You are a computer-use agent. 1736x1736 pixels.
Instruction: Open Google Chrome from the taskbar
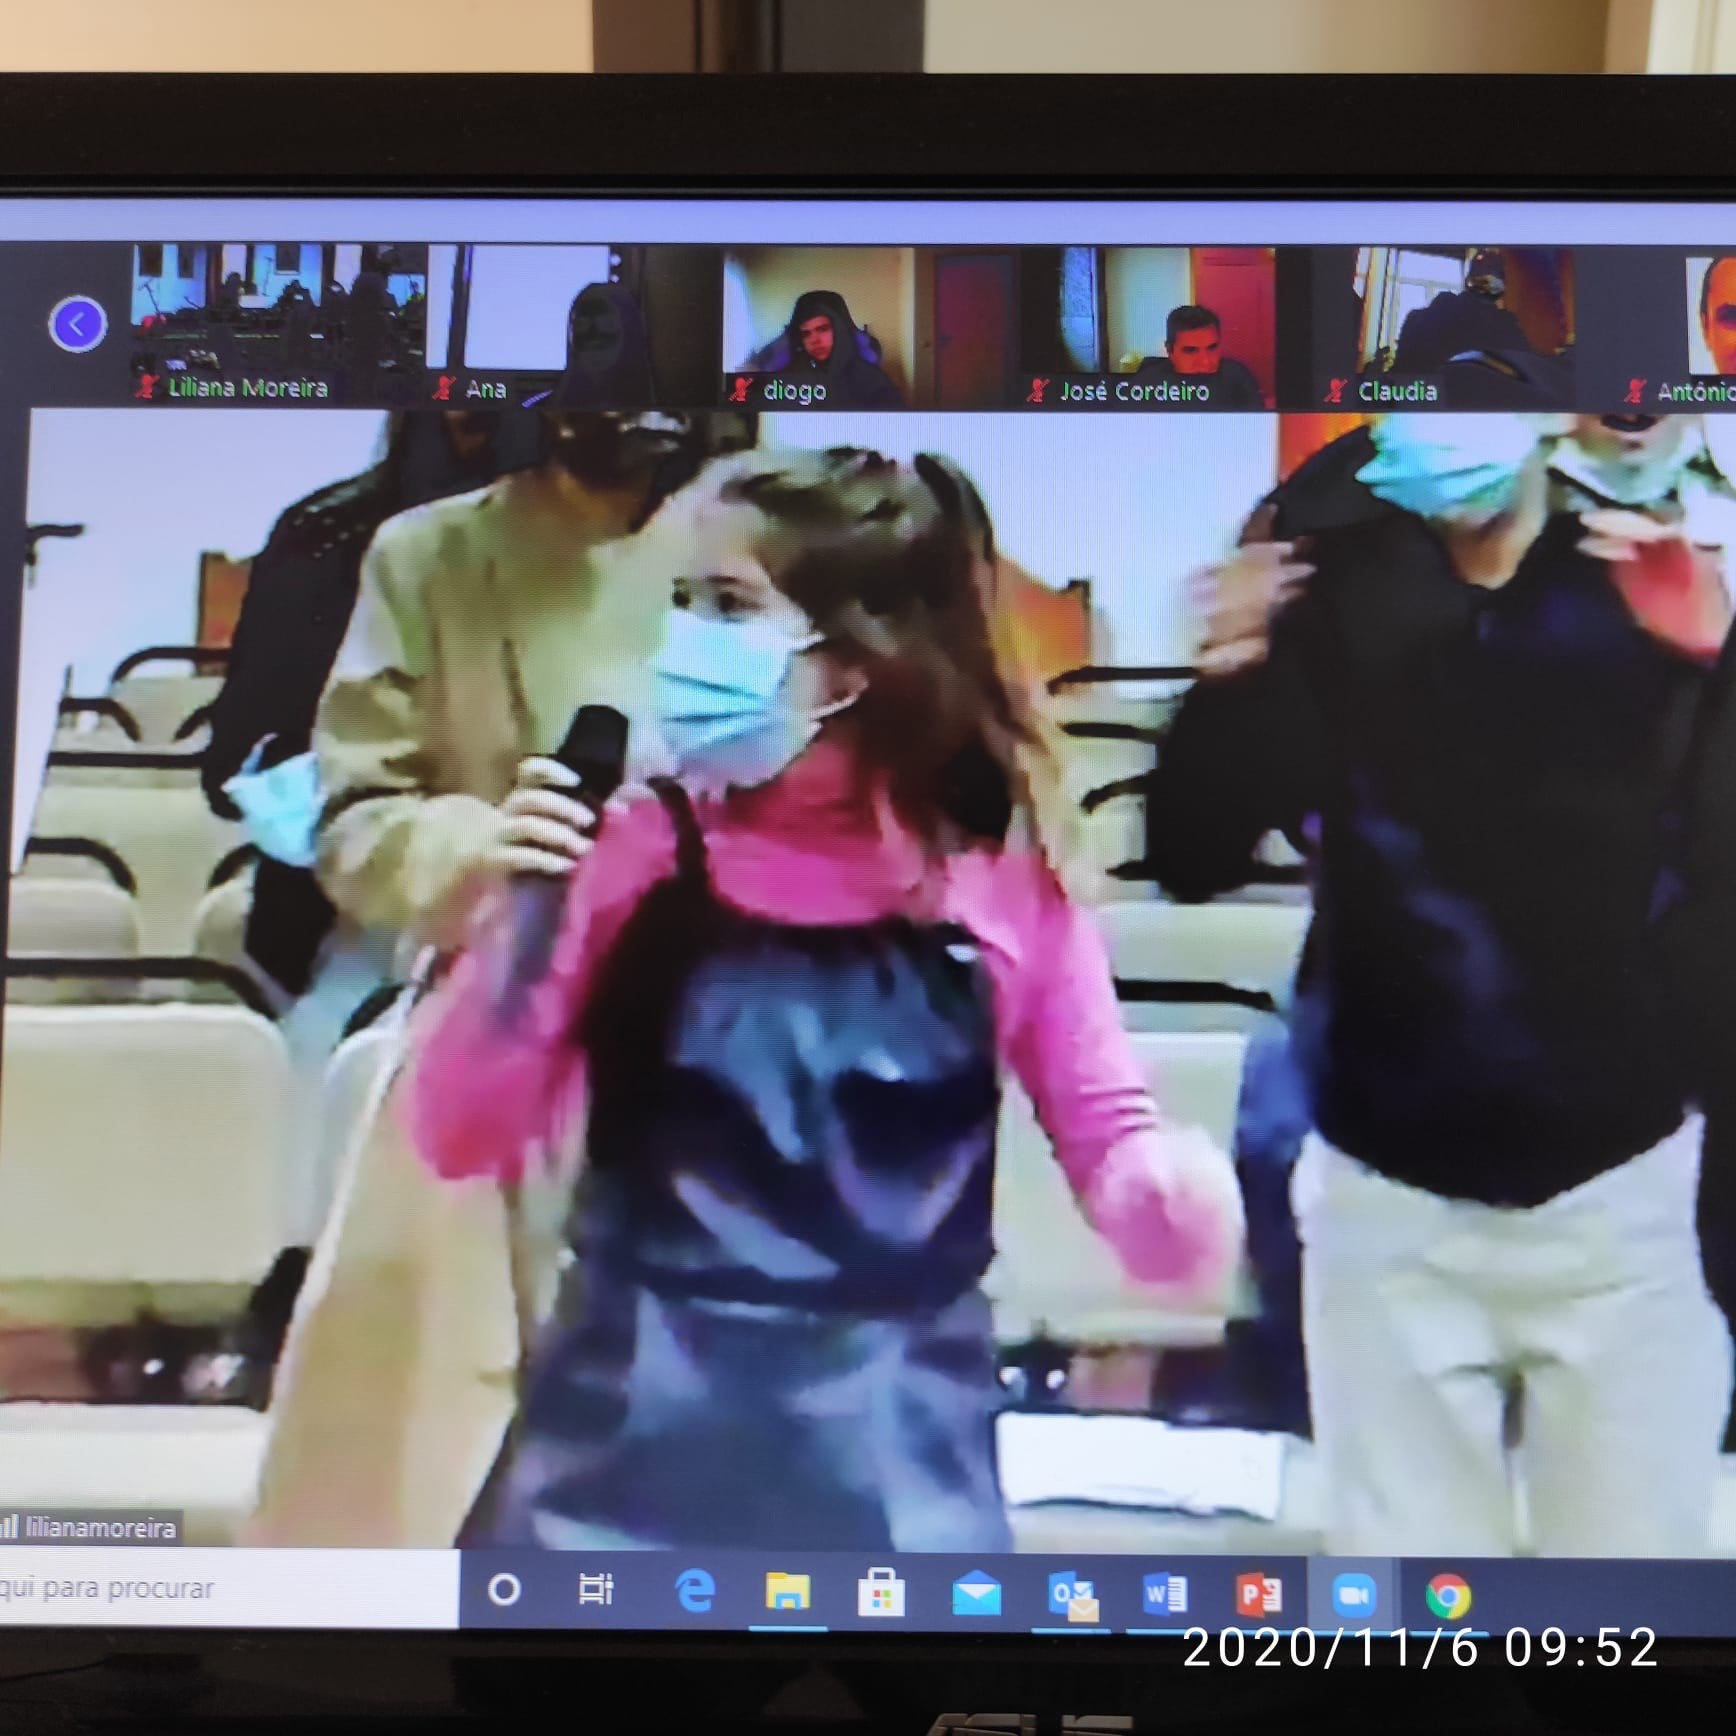coord(1448,1596)
